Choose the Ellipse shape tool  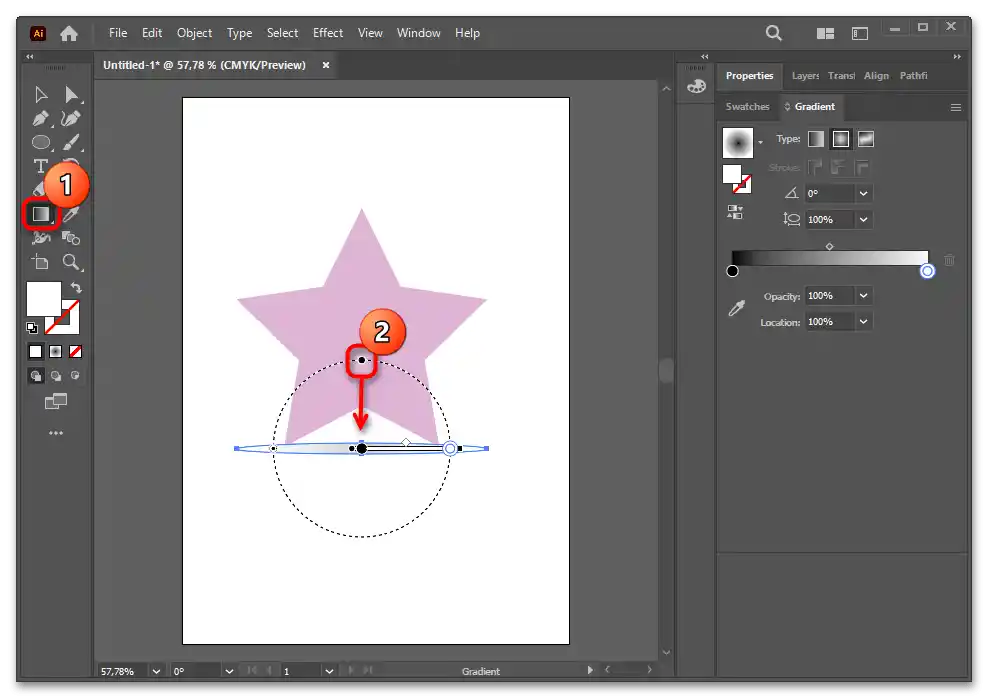[x=41, y=143]
